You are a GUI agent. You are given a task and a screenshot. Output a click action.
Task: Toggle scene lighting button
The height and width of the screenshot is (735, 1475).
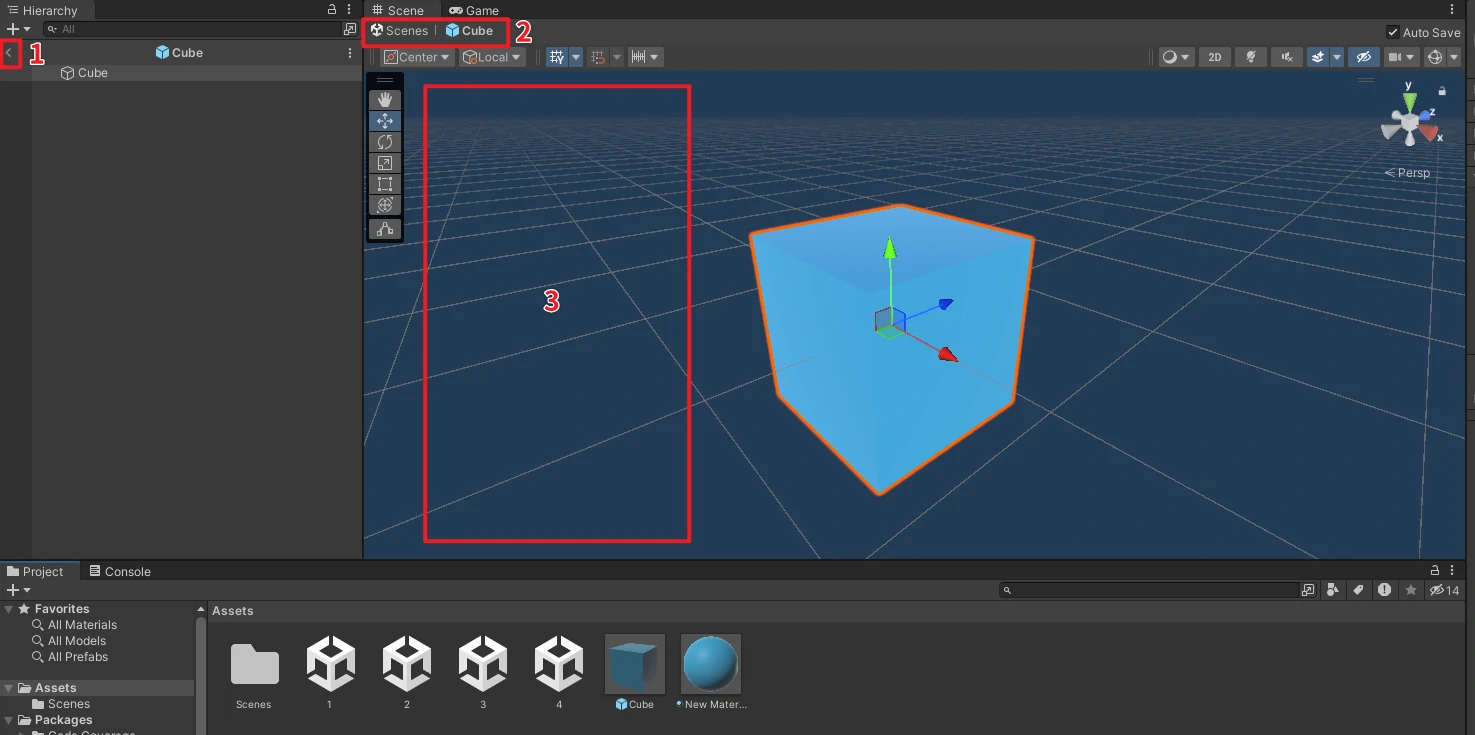pyautogui.click(x=1250, y=57)
